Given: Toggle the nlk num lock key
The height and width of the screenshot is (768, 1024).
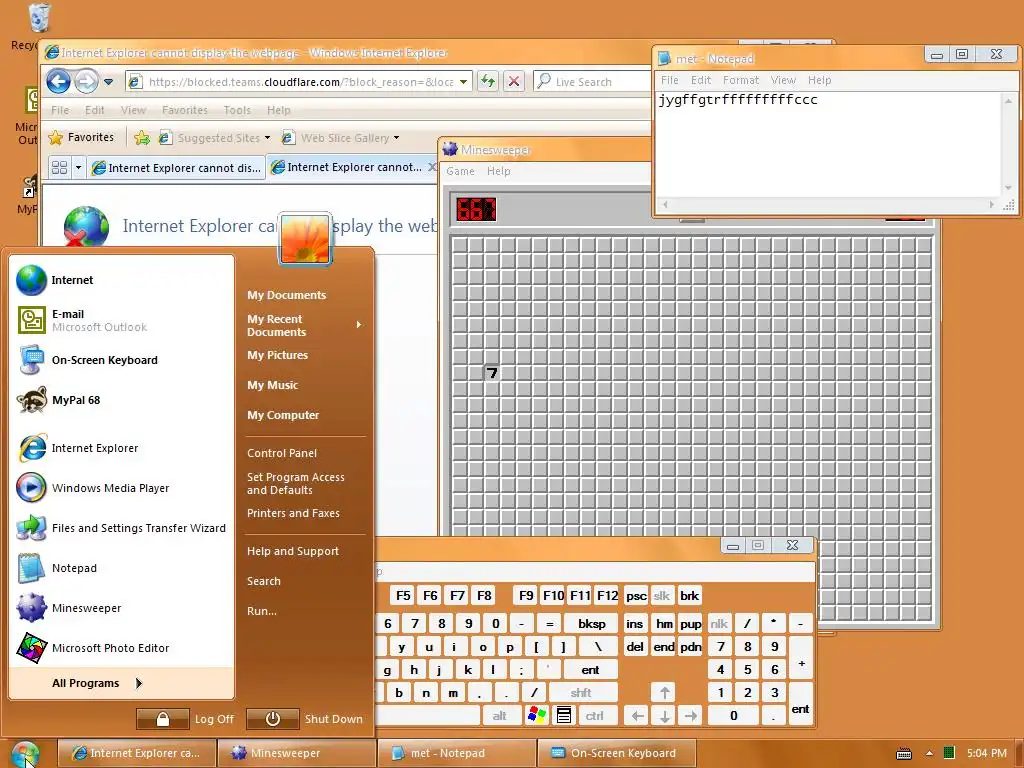Looking at the screenshot, I should (x=719, y=624).
